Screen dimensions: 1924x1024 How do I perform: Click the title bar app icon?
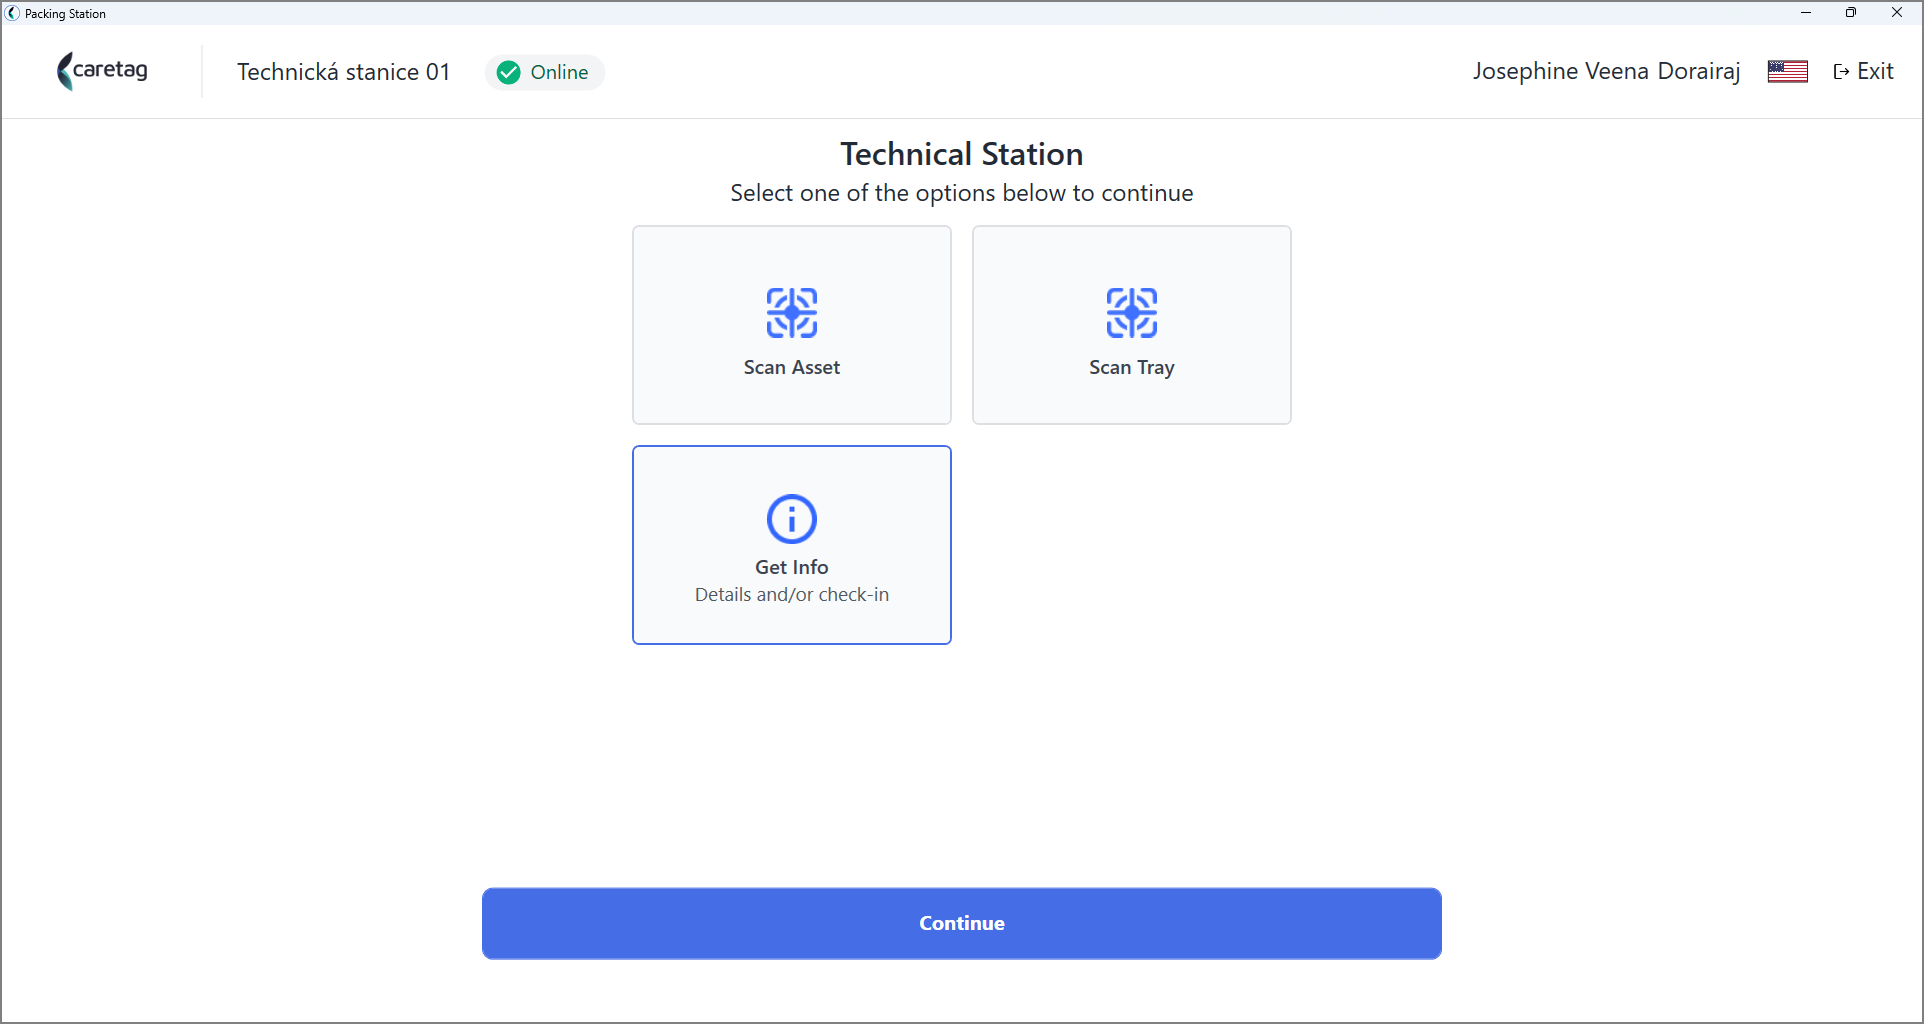click(x=12, y=13)
